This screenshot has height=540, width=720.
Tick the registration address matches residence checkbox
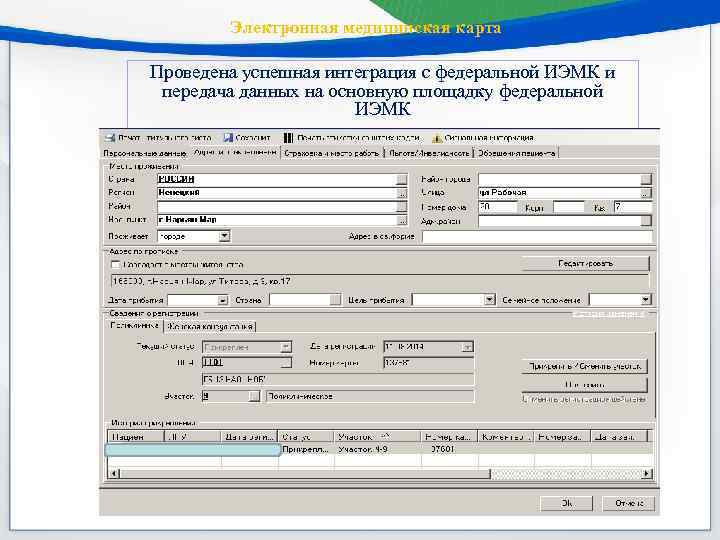tap(116, 265)
